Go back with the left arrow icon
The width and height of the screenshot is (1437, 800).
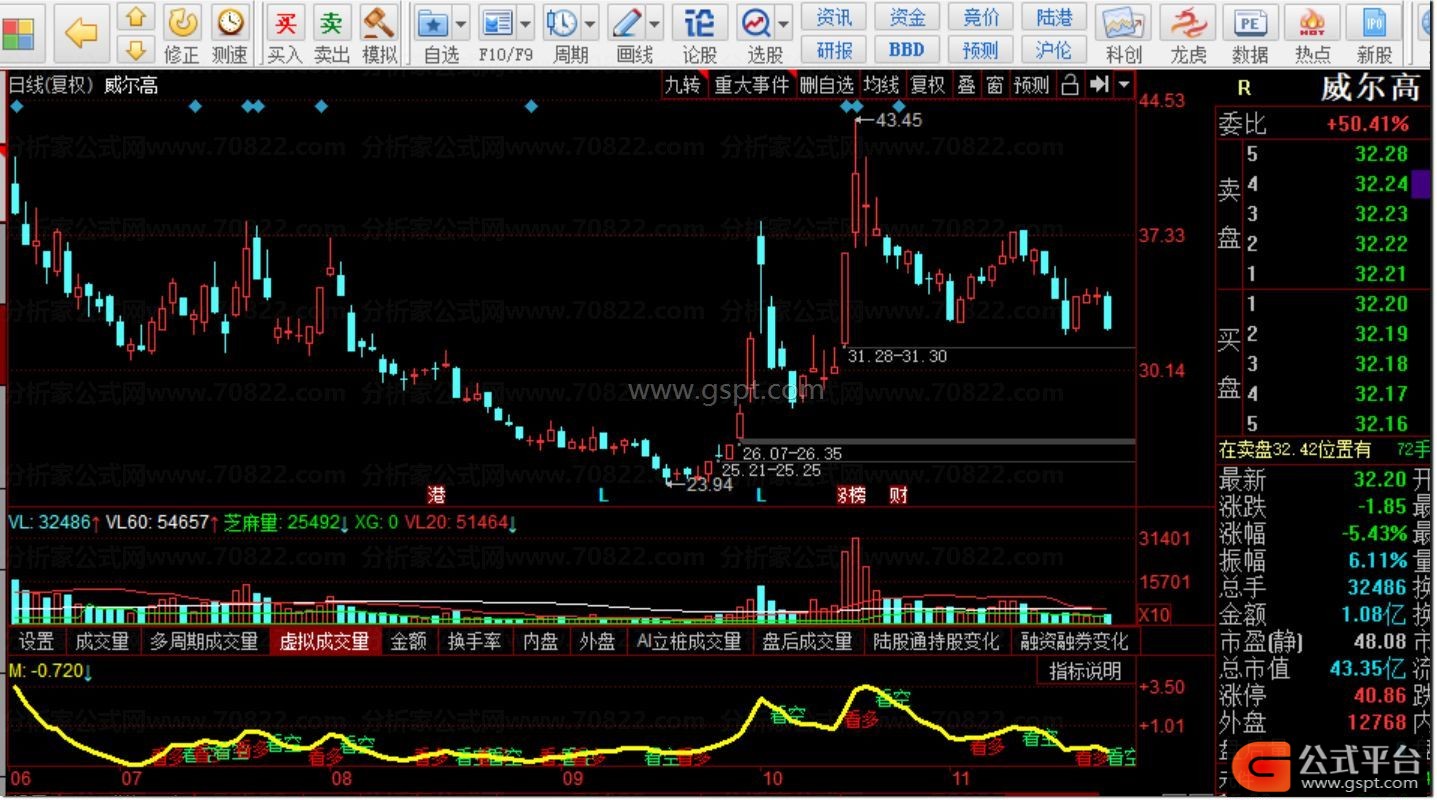(x=81, y=32)
